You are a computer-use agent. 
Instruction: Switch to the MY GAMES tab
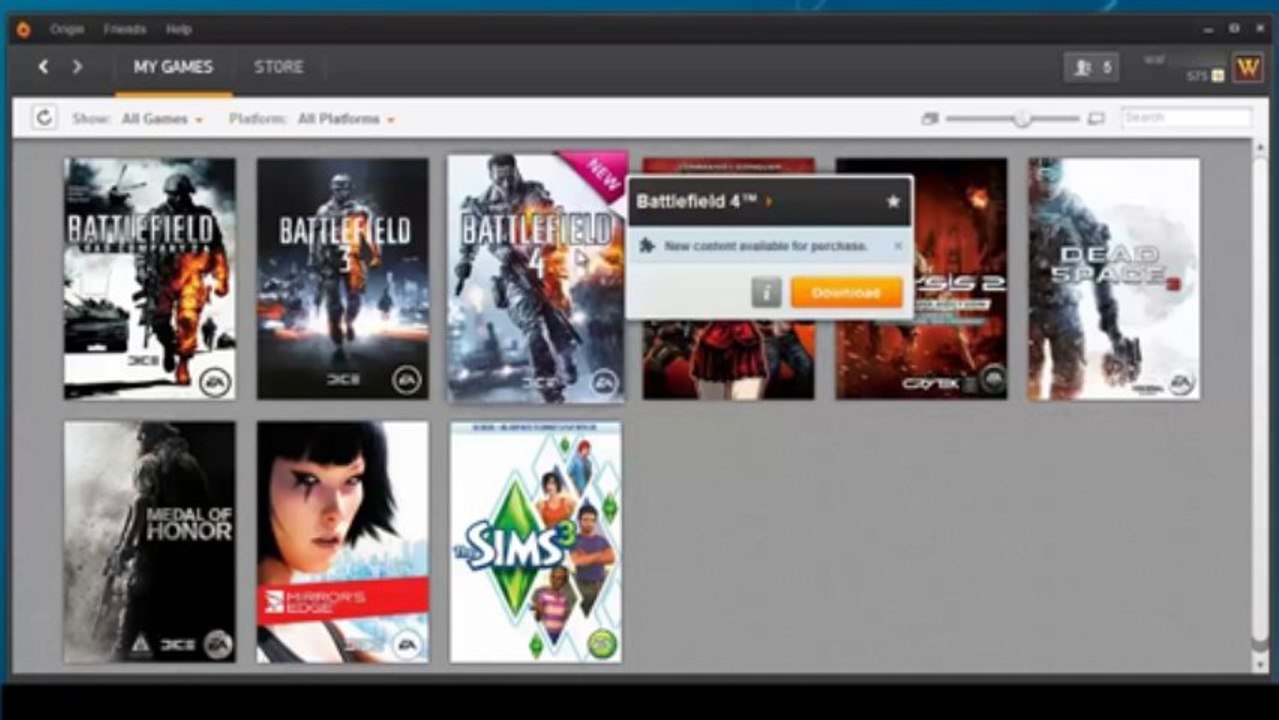(x=174, y=68)
